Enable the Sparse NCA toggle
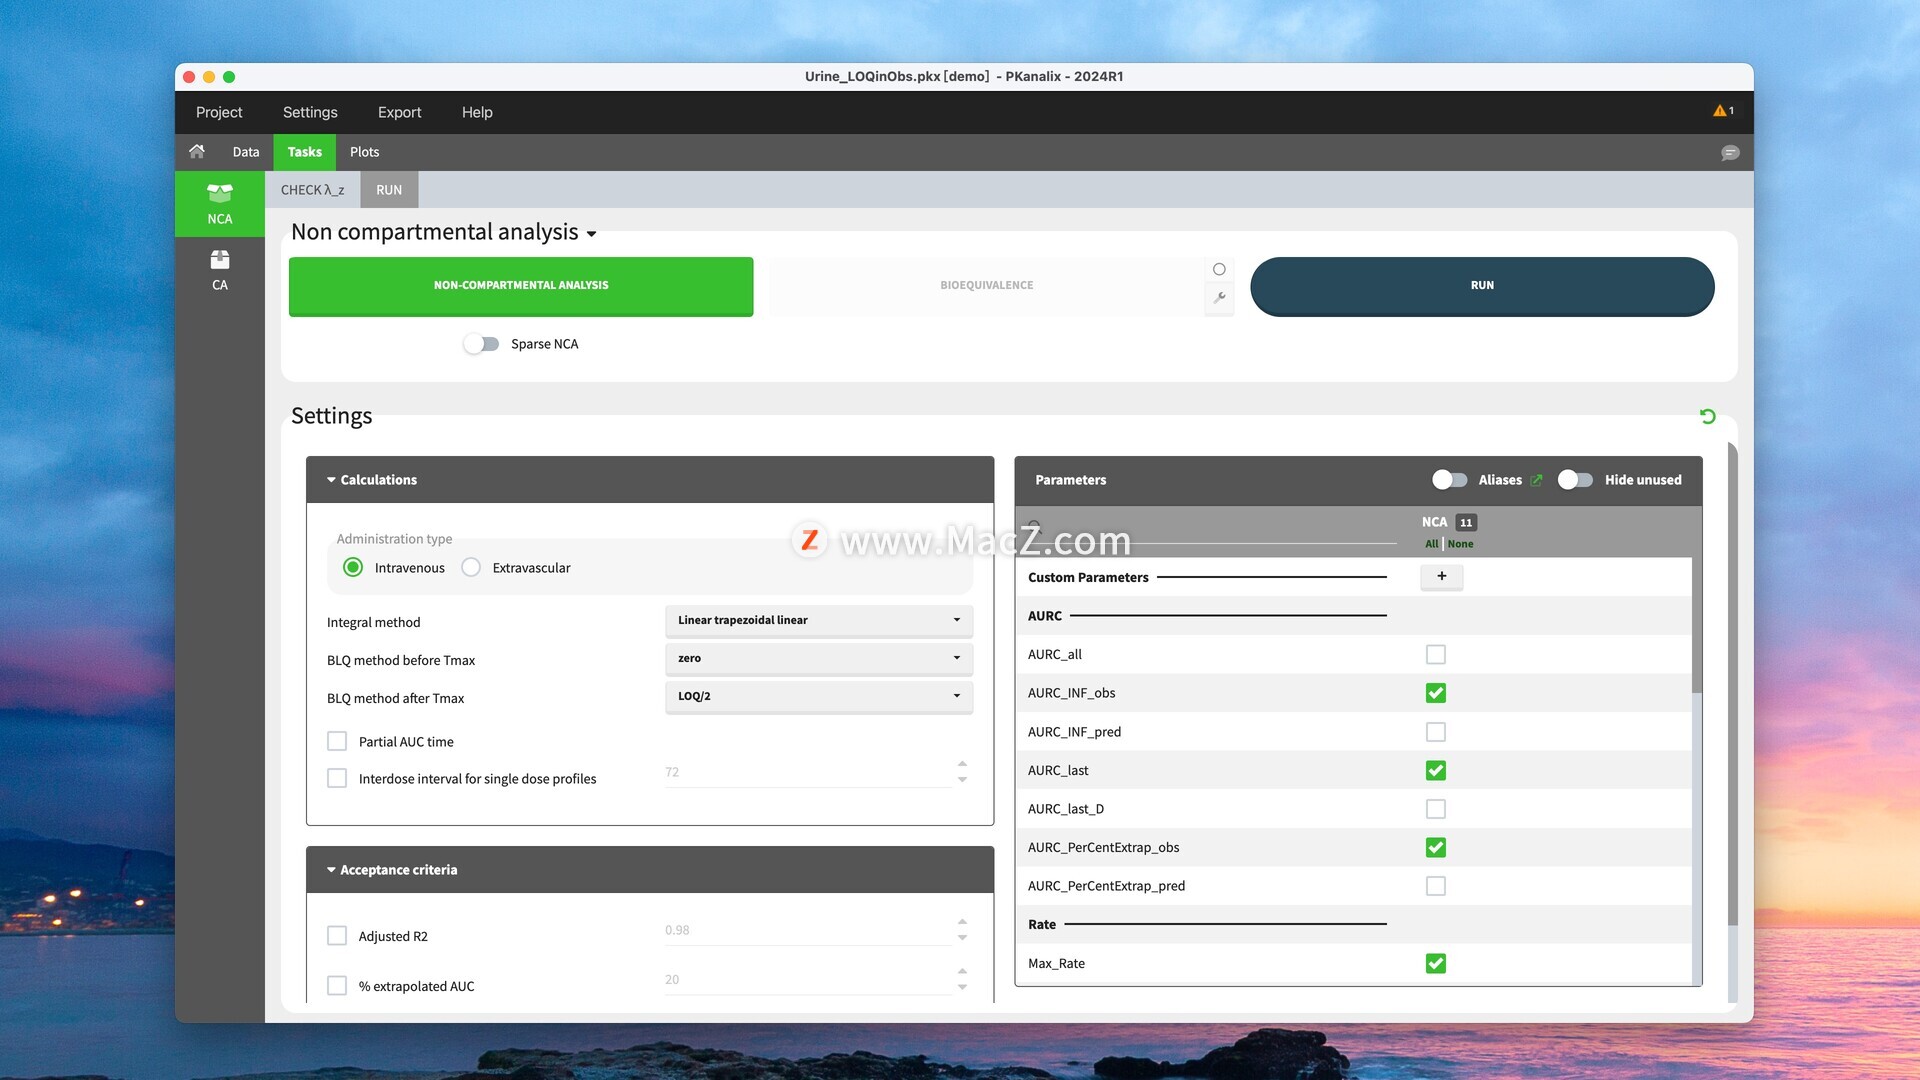1920x1080 pixels. [x=481, y=344]
